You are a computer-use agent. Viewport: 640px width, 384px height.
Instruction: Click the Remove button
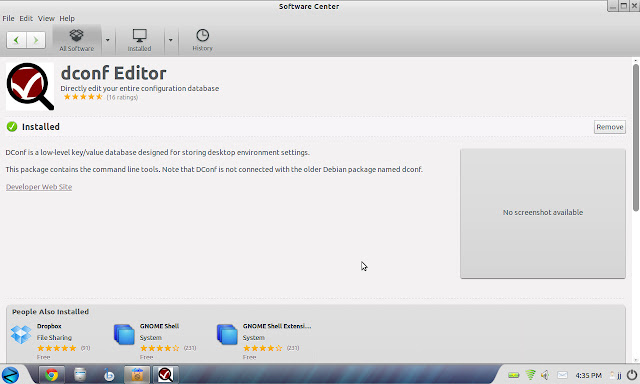609,127
